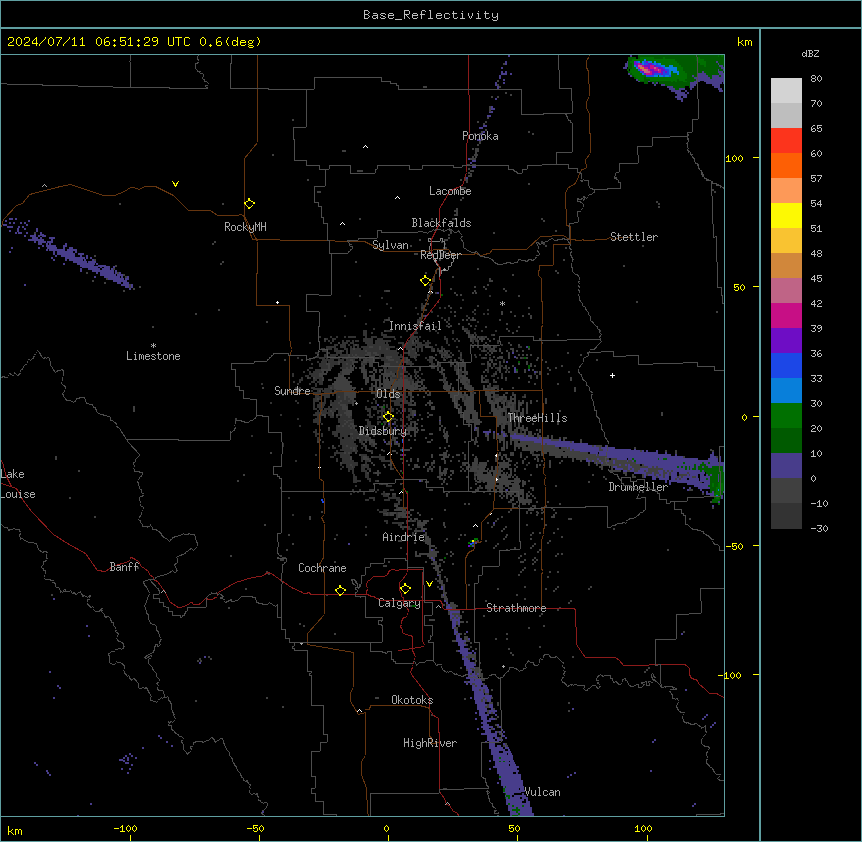Click the Banff label
Image resolution: width=862 pixels, height=842 pixels.
coord(124,567)
